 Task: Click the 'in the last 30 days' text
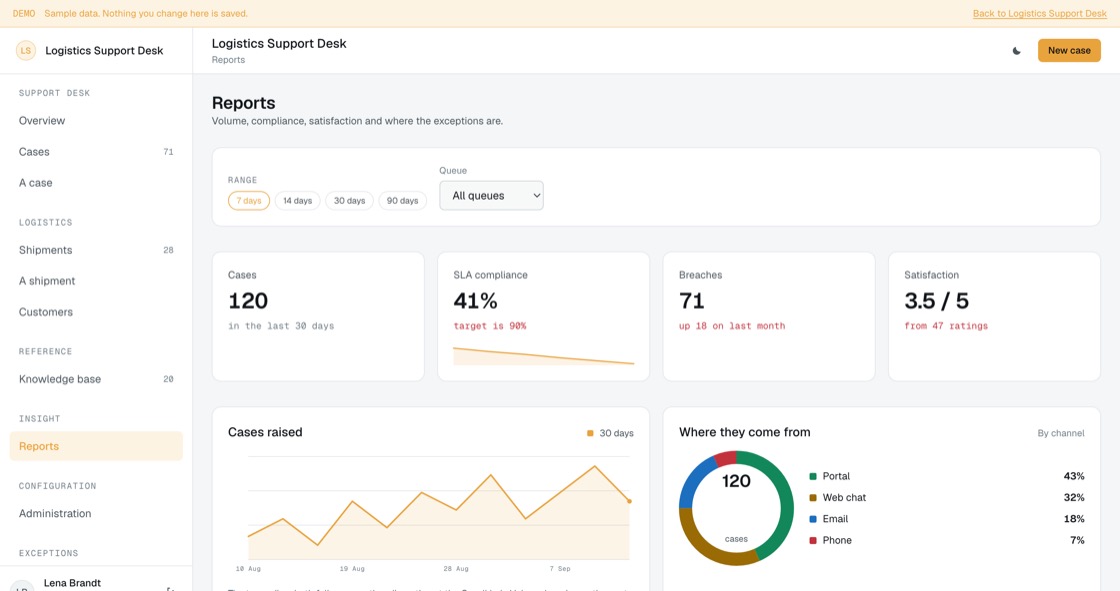281,326
